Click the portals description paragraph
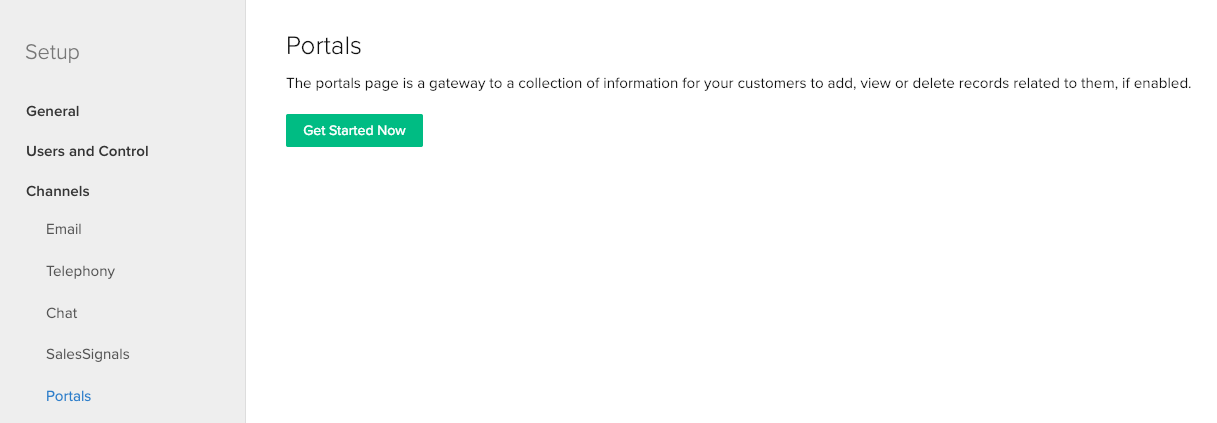Screen dimensions: 1217x423 click(738, 84)
